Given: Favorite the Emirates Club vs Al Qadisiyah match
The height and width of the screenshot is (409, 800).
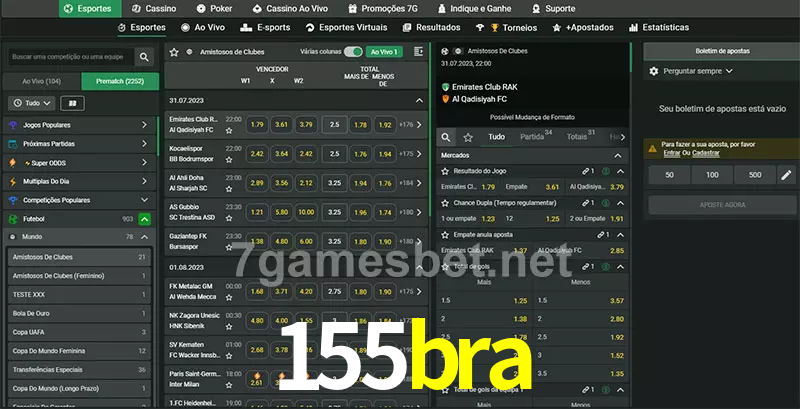Looking at the screenshot, I should [x=229, y=131].
